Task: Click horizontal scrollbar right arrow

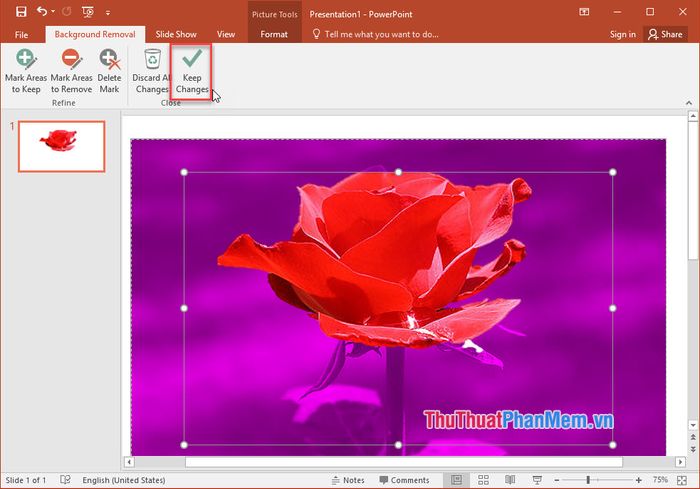Action: [680, 462]
